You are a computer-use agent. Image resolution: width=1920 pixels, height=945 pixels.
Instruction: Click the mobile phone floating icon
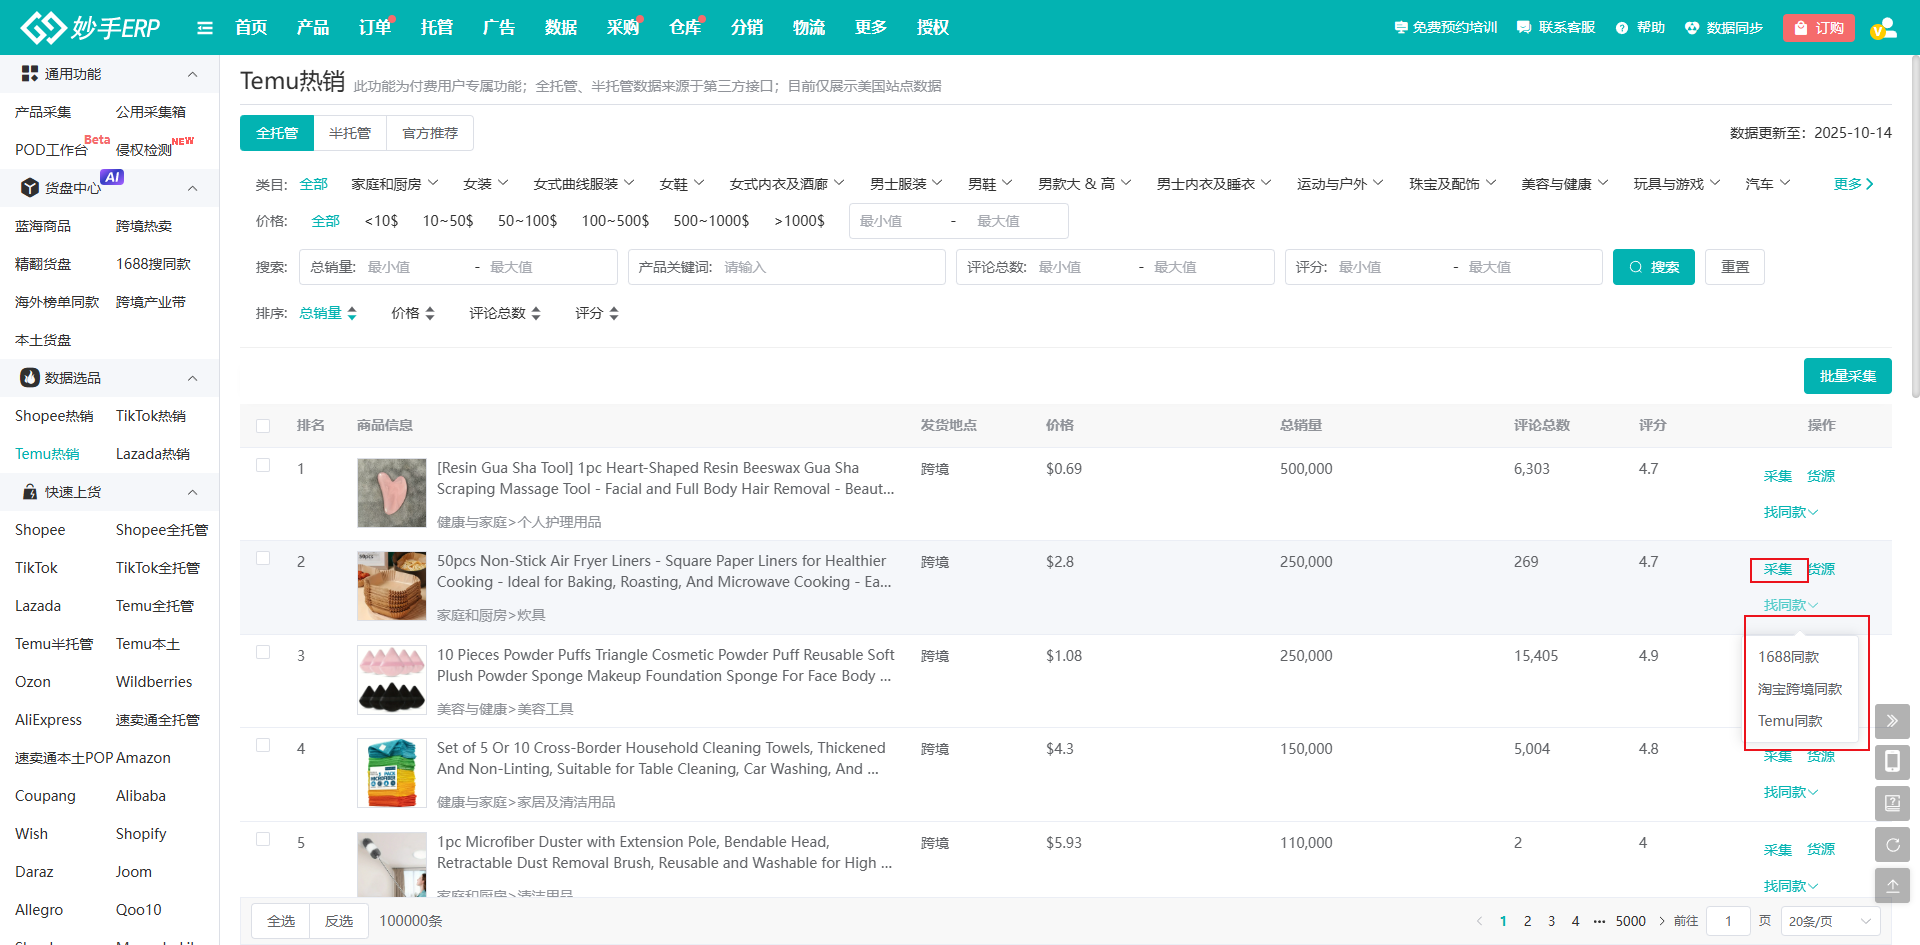pos(1892,762)
